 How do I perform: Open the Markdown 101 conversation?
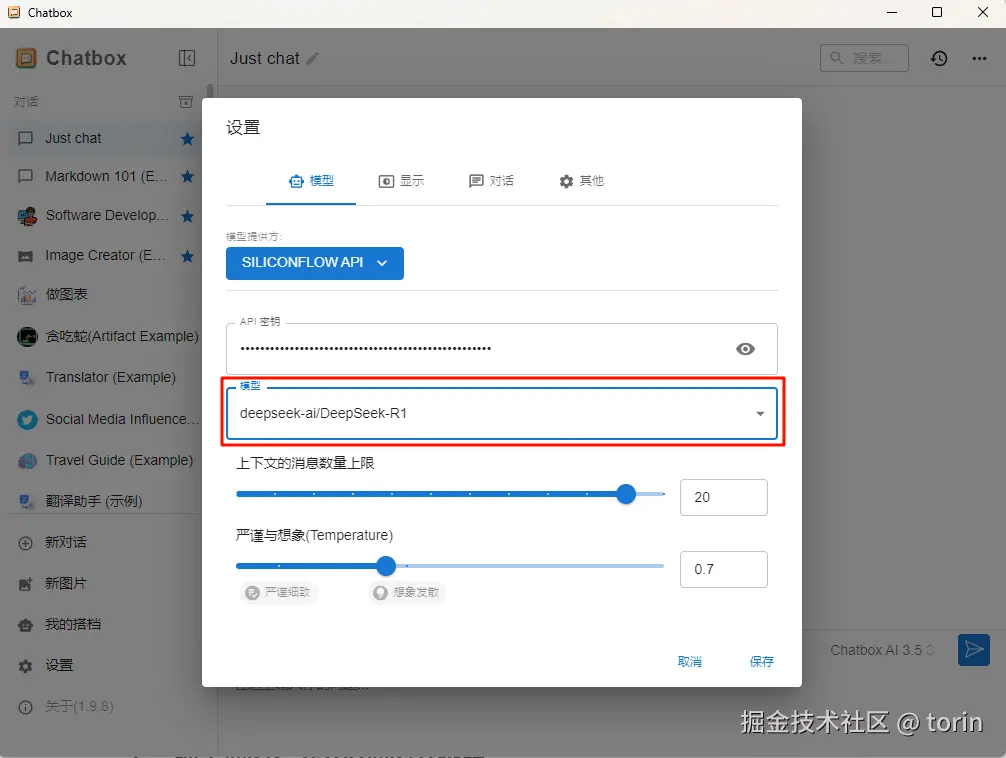click(106, 176)
